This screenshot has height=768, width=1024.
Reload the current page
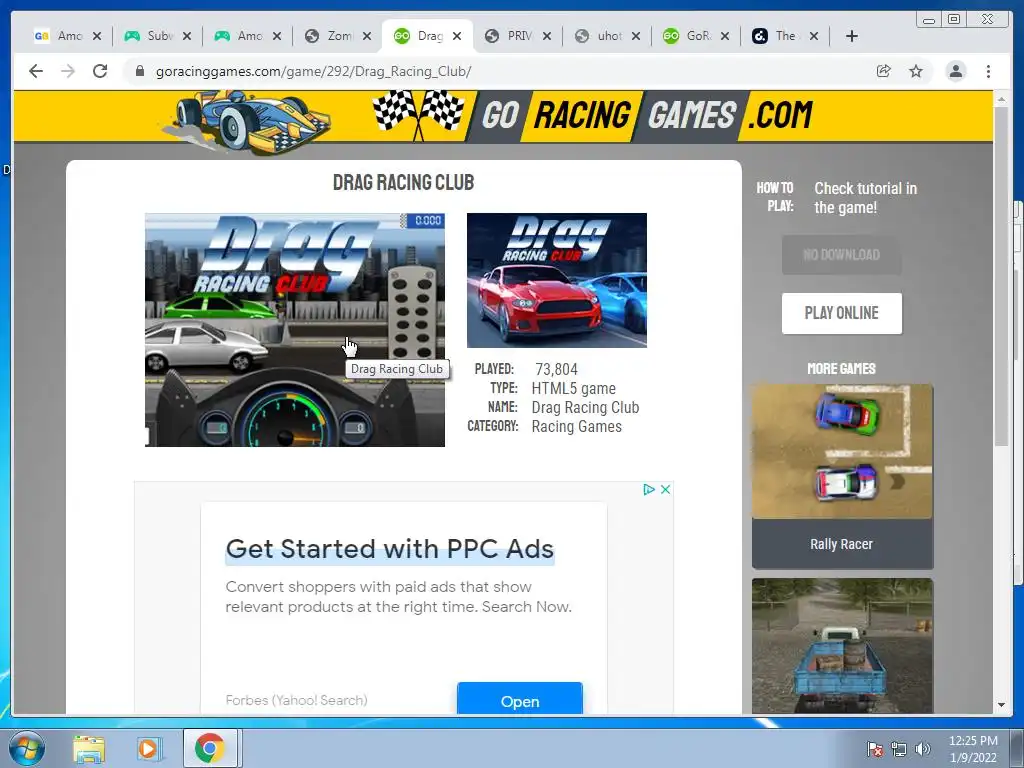coord(100,71)
